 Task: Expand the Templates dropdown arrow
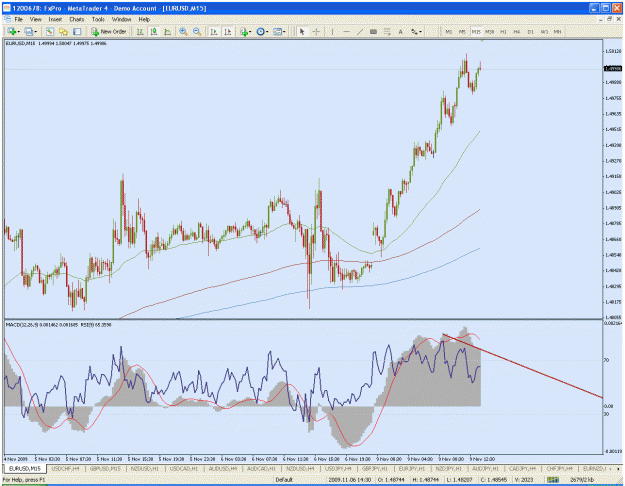click(284, 32)
